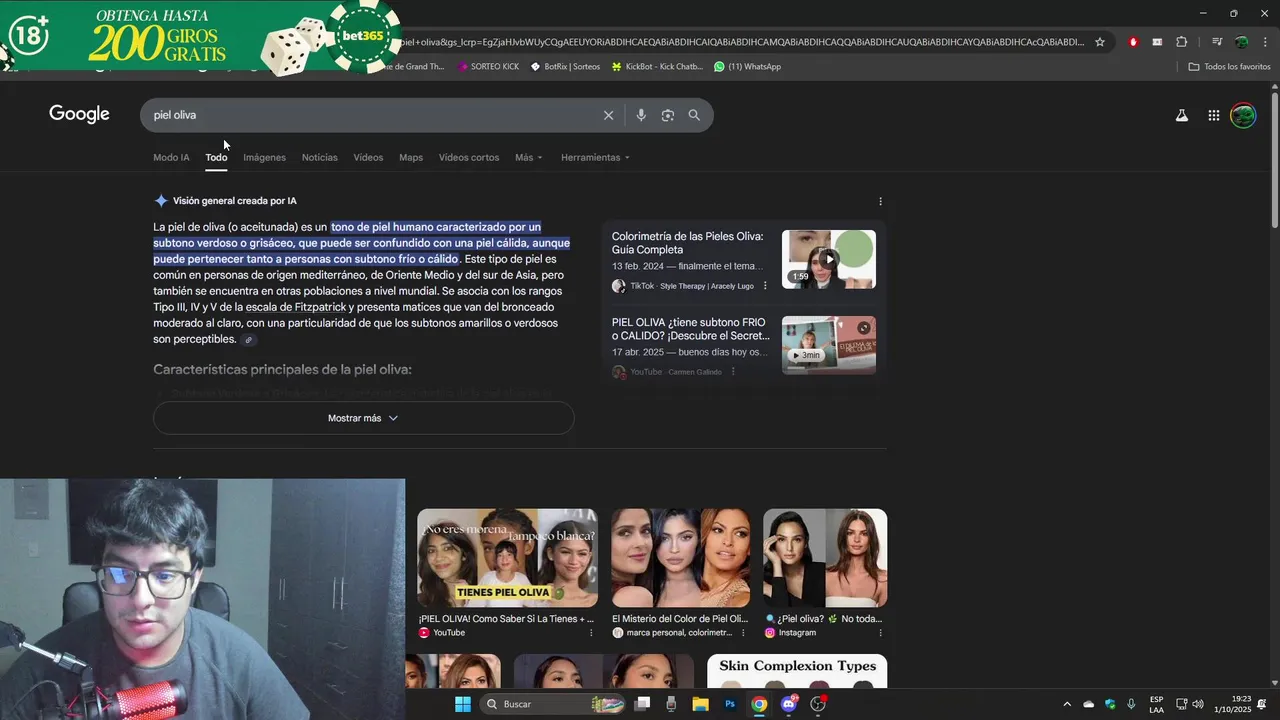Open the 3min YouTube video thumbnail

click(829, 345)
